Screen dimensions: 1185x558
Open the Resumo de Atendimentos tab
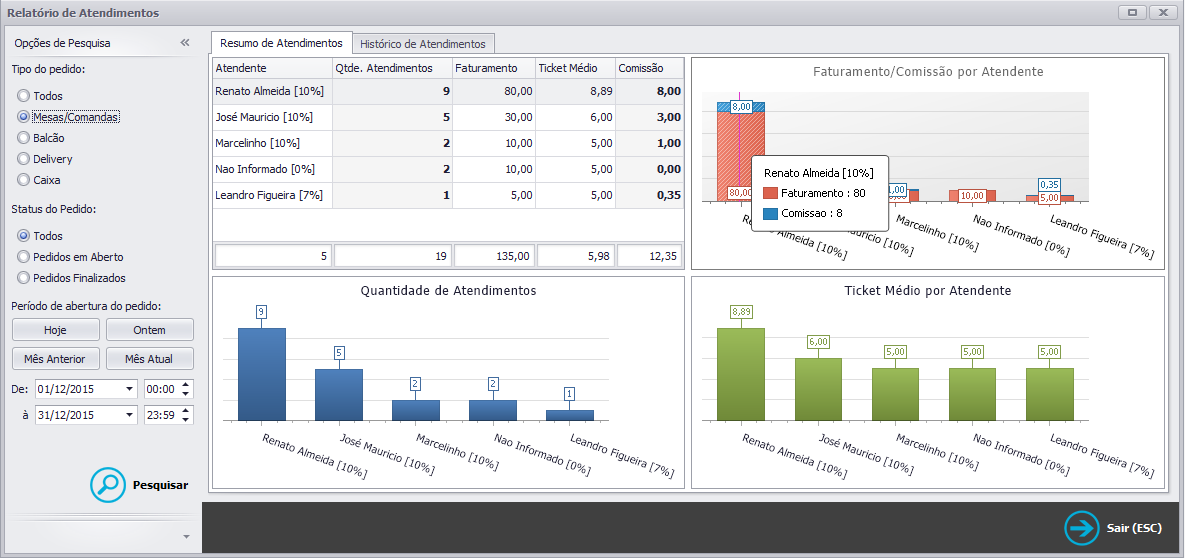(281, 43)
